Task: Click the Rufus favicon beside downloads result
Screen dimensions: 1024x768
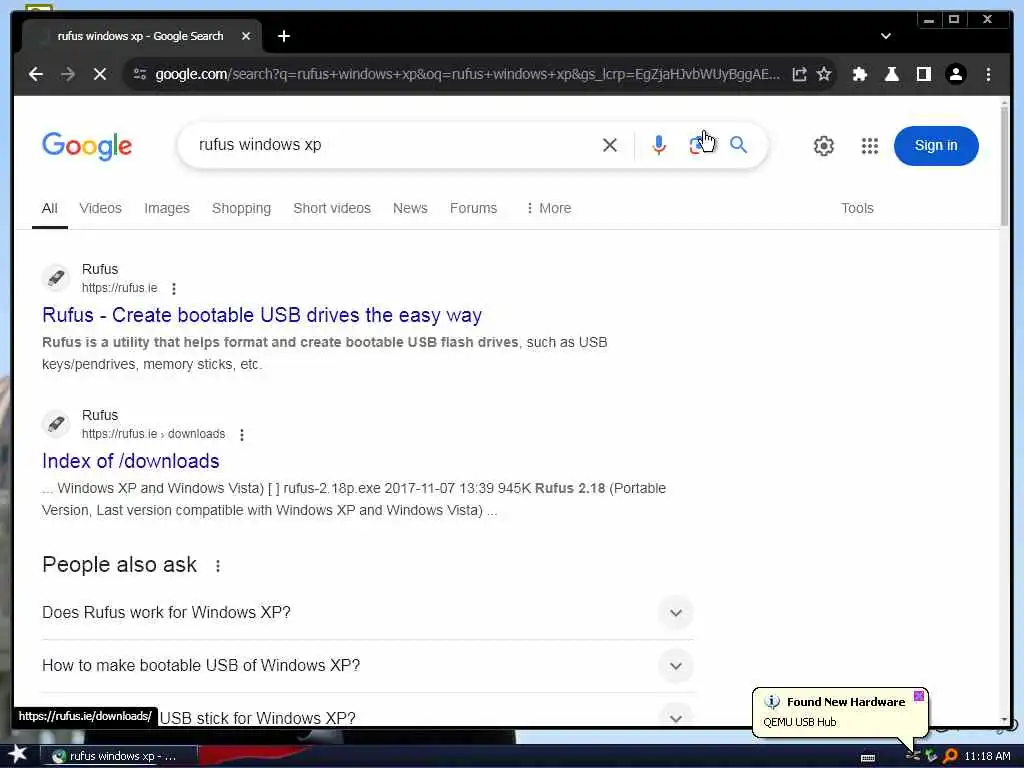Action: pos(56,424)
